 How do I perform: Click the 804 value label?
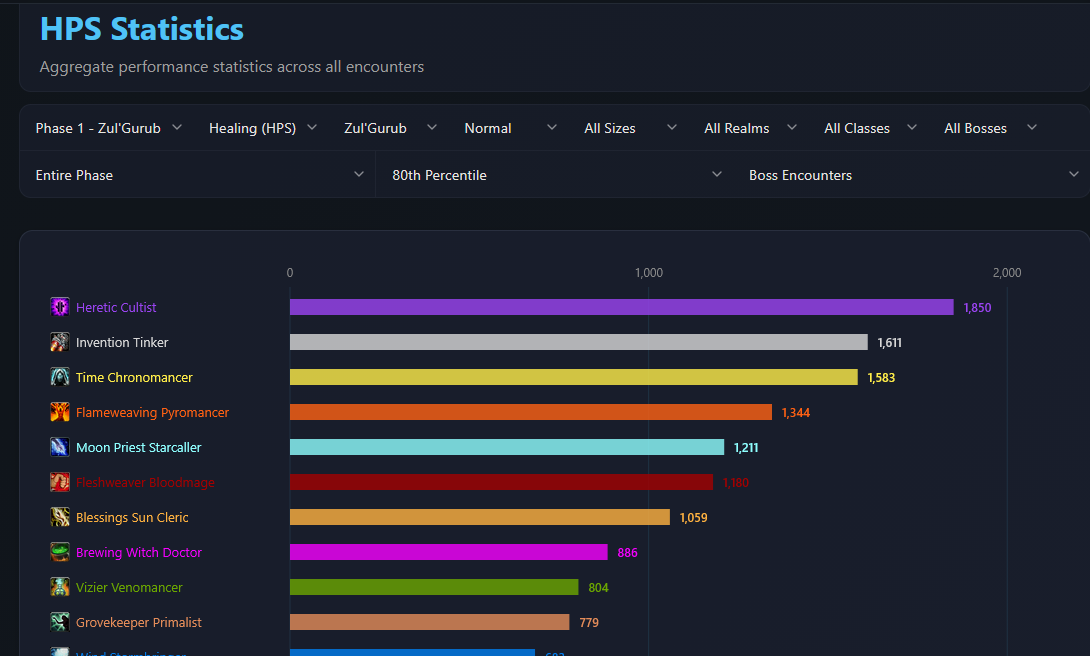coord(599,588)
